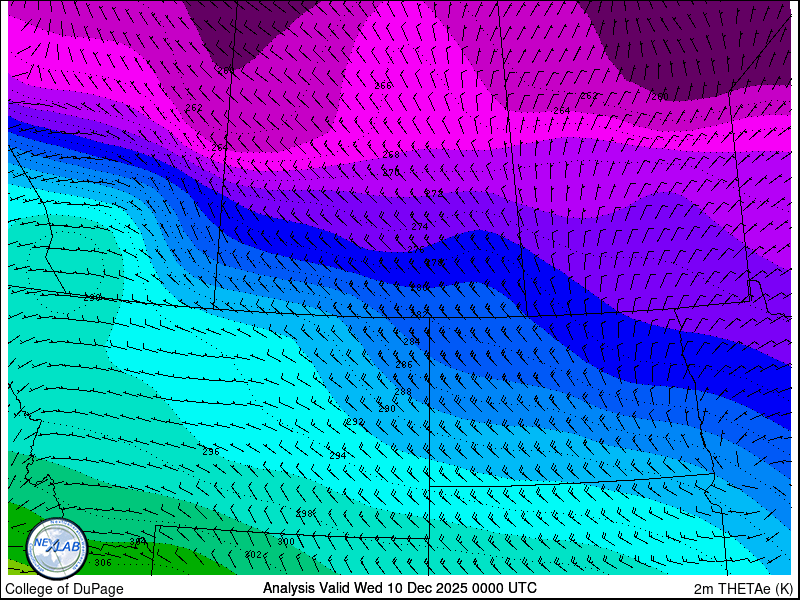
Task: Select the 276 contour label
Action: click(416, 249)
